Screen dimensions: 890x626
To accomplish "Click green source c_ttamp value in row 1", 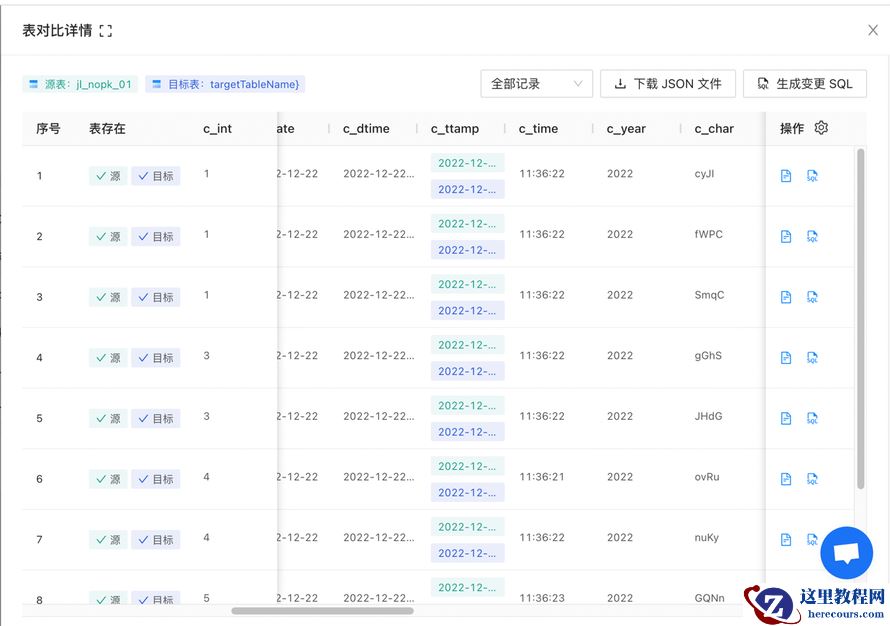I will [467, 163].
